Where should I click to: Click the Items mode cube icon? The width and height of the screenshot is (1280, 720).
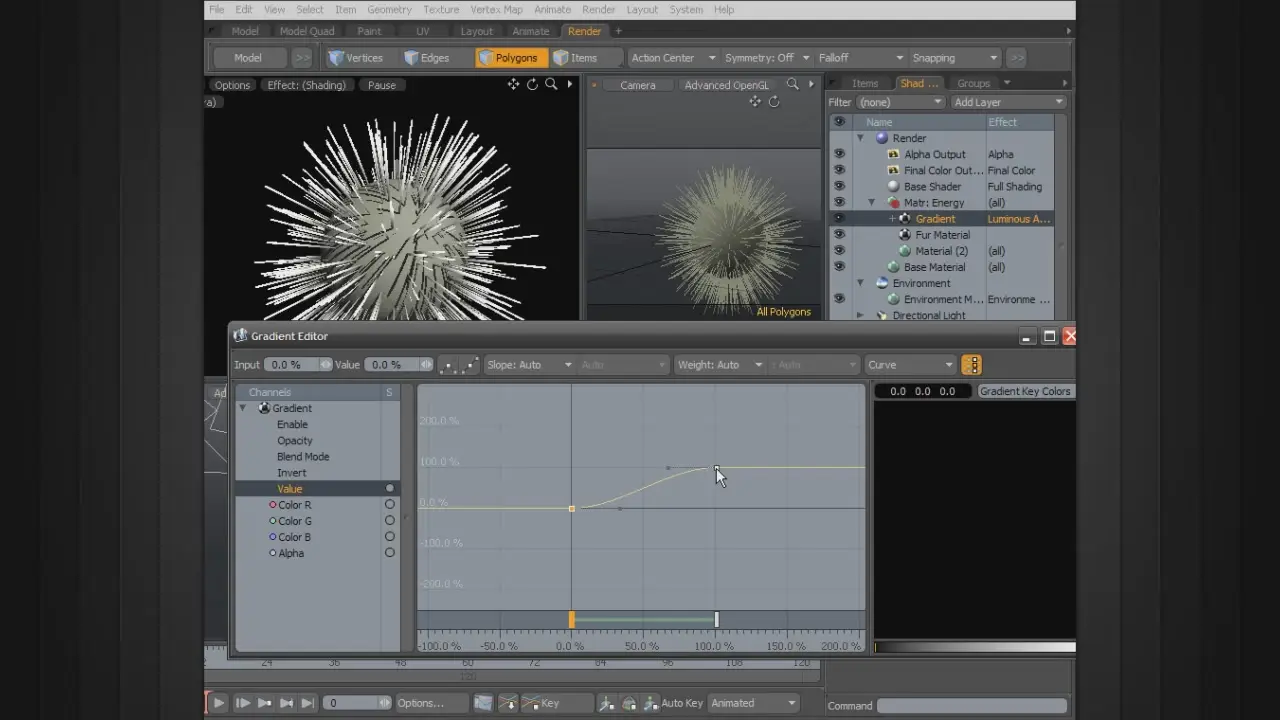coord(562,58)
